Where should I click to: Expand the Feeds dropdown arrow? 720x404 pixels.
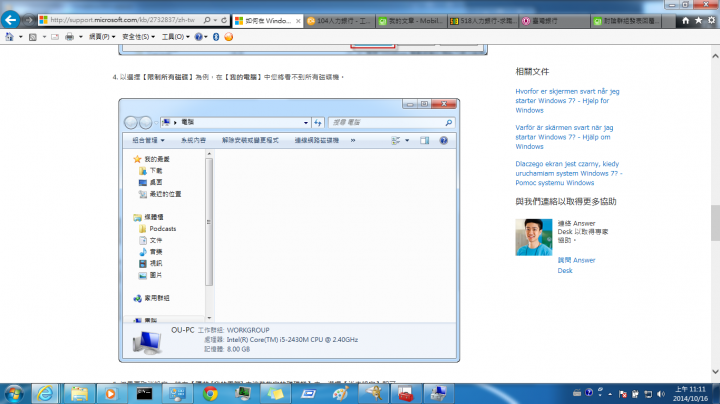pyautogui.click(x=44, y=37)
